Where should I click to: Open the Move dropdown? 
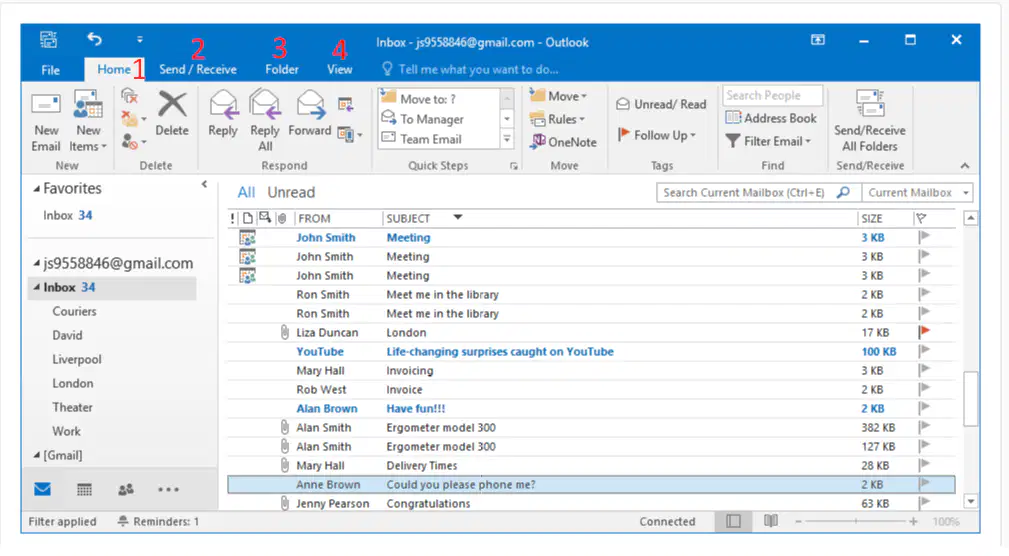pyautogui.click(x=558, y=96)
